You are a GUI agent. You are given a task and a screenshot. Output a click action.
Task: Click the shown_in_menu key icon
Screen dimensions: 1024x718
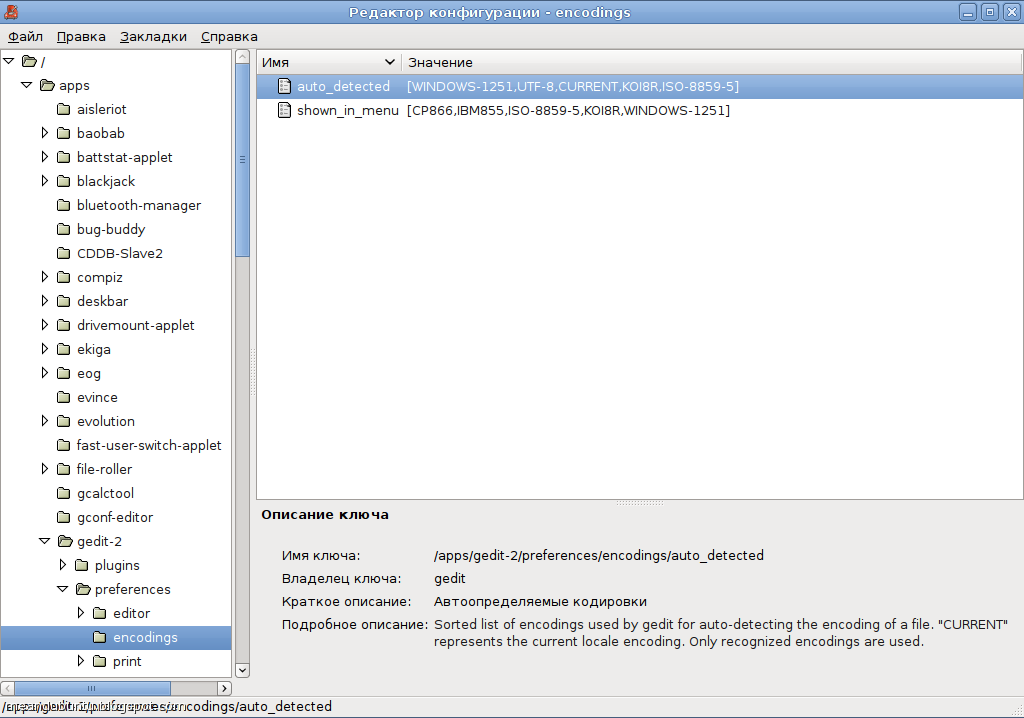point(284,110)
